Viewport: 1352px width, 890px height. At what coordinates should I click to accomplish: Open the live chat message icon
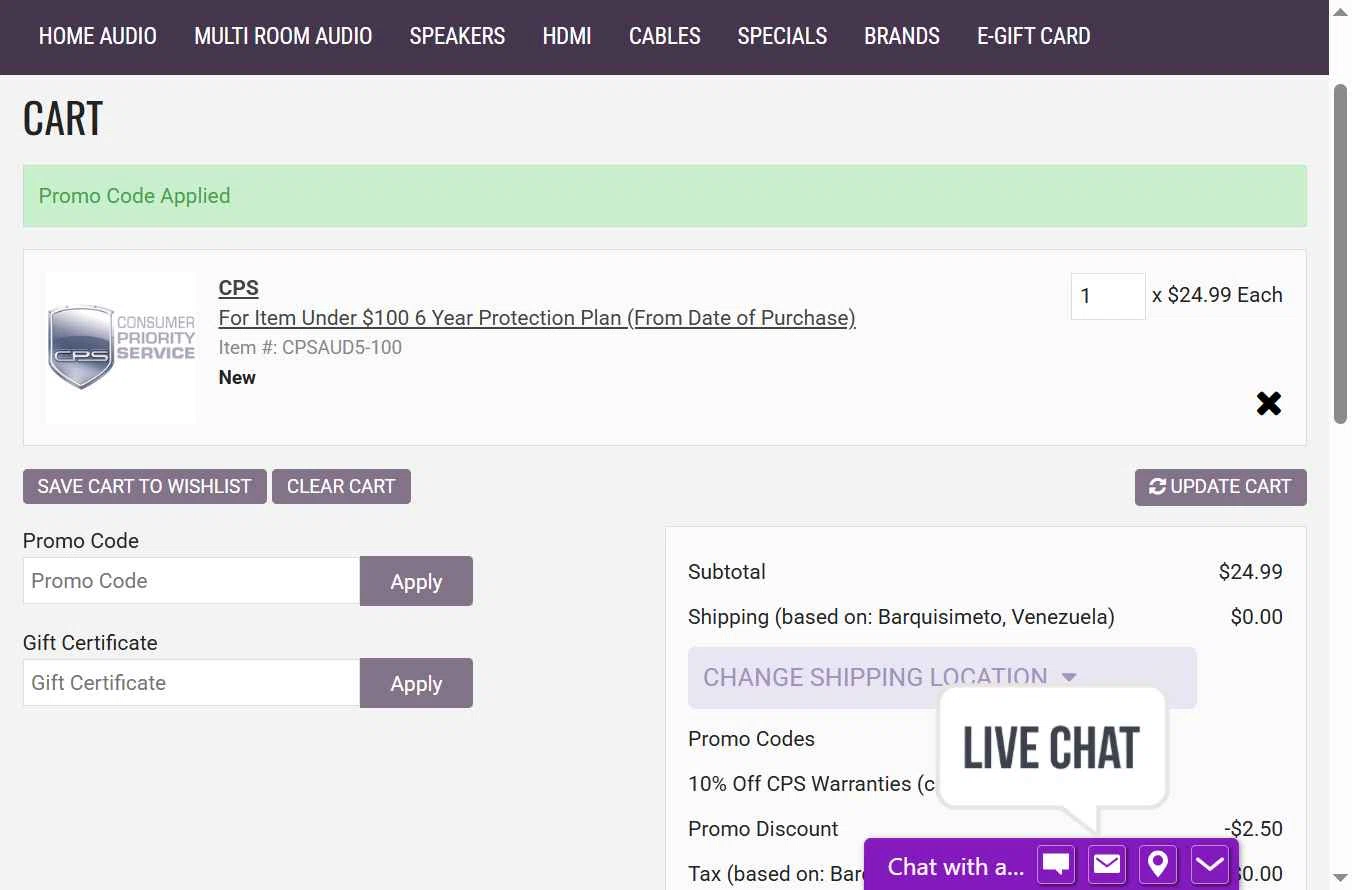(x=1056, y=864)
